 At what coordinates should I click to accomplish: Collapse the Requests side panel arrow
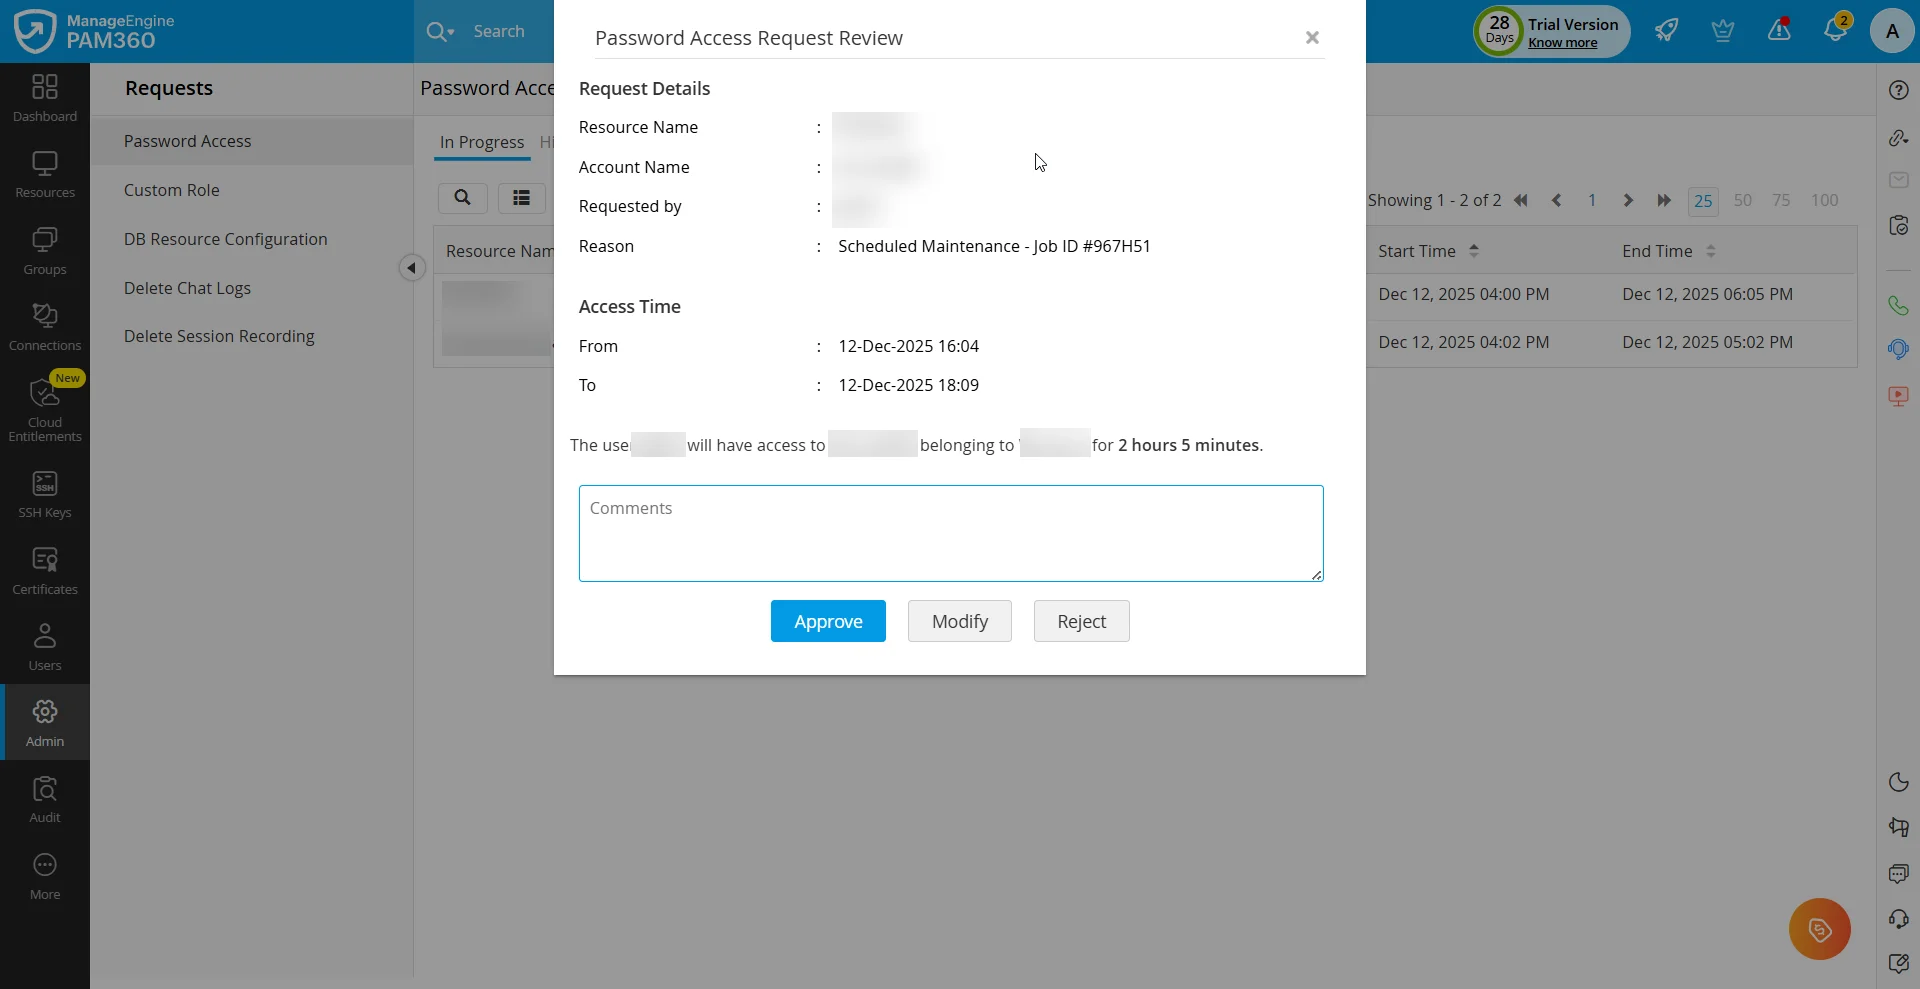(x=411, y=268)
